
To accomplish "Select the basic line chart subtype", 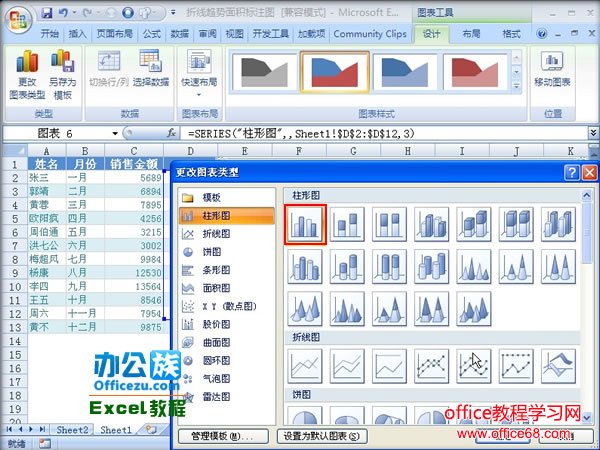I will [305, 366].
